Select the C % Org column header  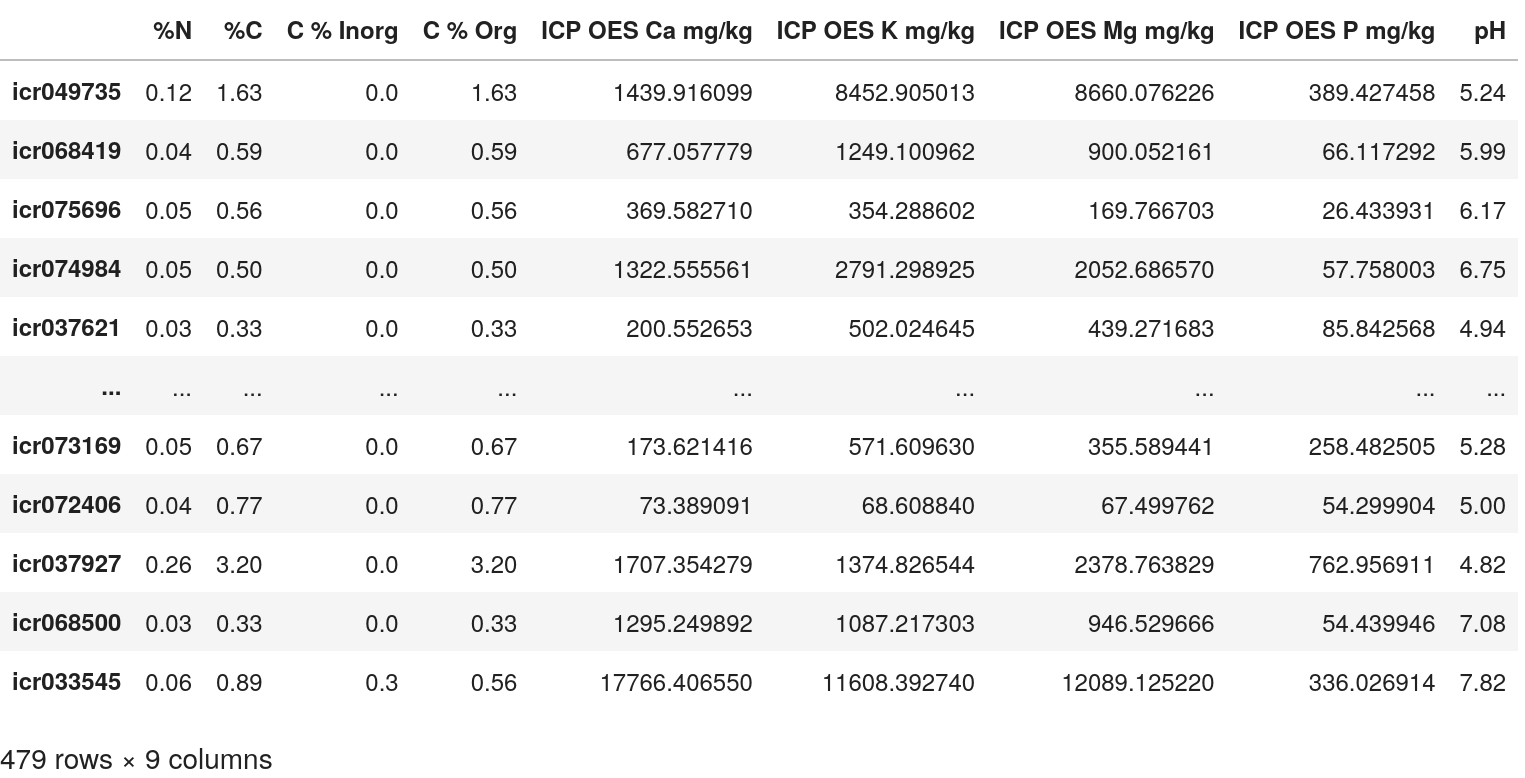(469, 31)
